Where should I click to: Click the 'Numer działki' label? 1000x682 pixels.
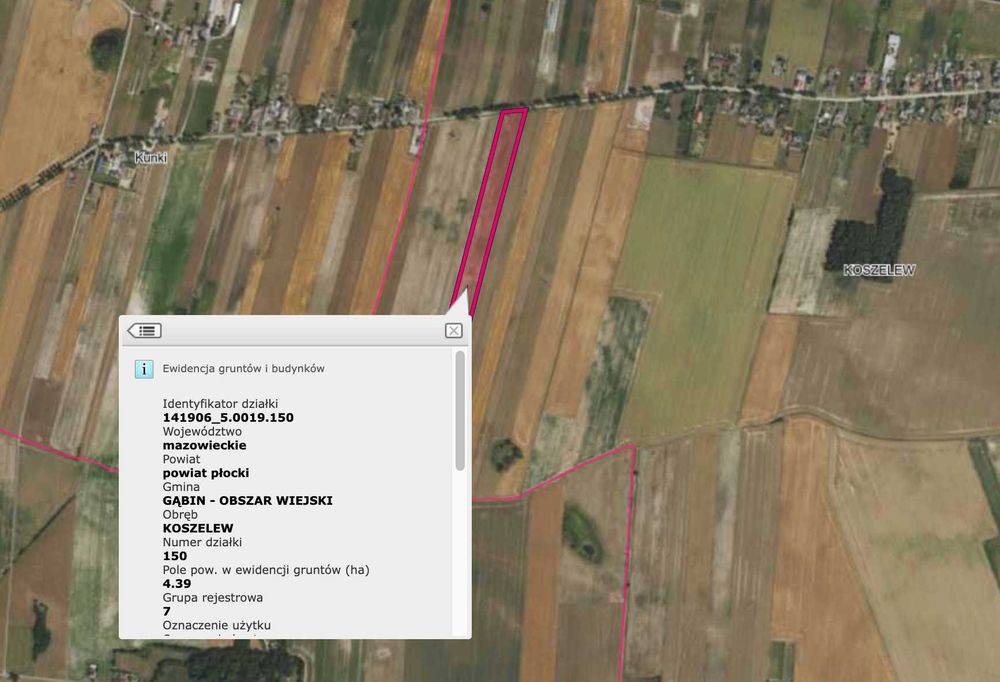point(202,542)
